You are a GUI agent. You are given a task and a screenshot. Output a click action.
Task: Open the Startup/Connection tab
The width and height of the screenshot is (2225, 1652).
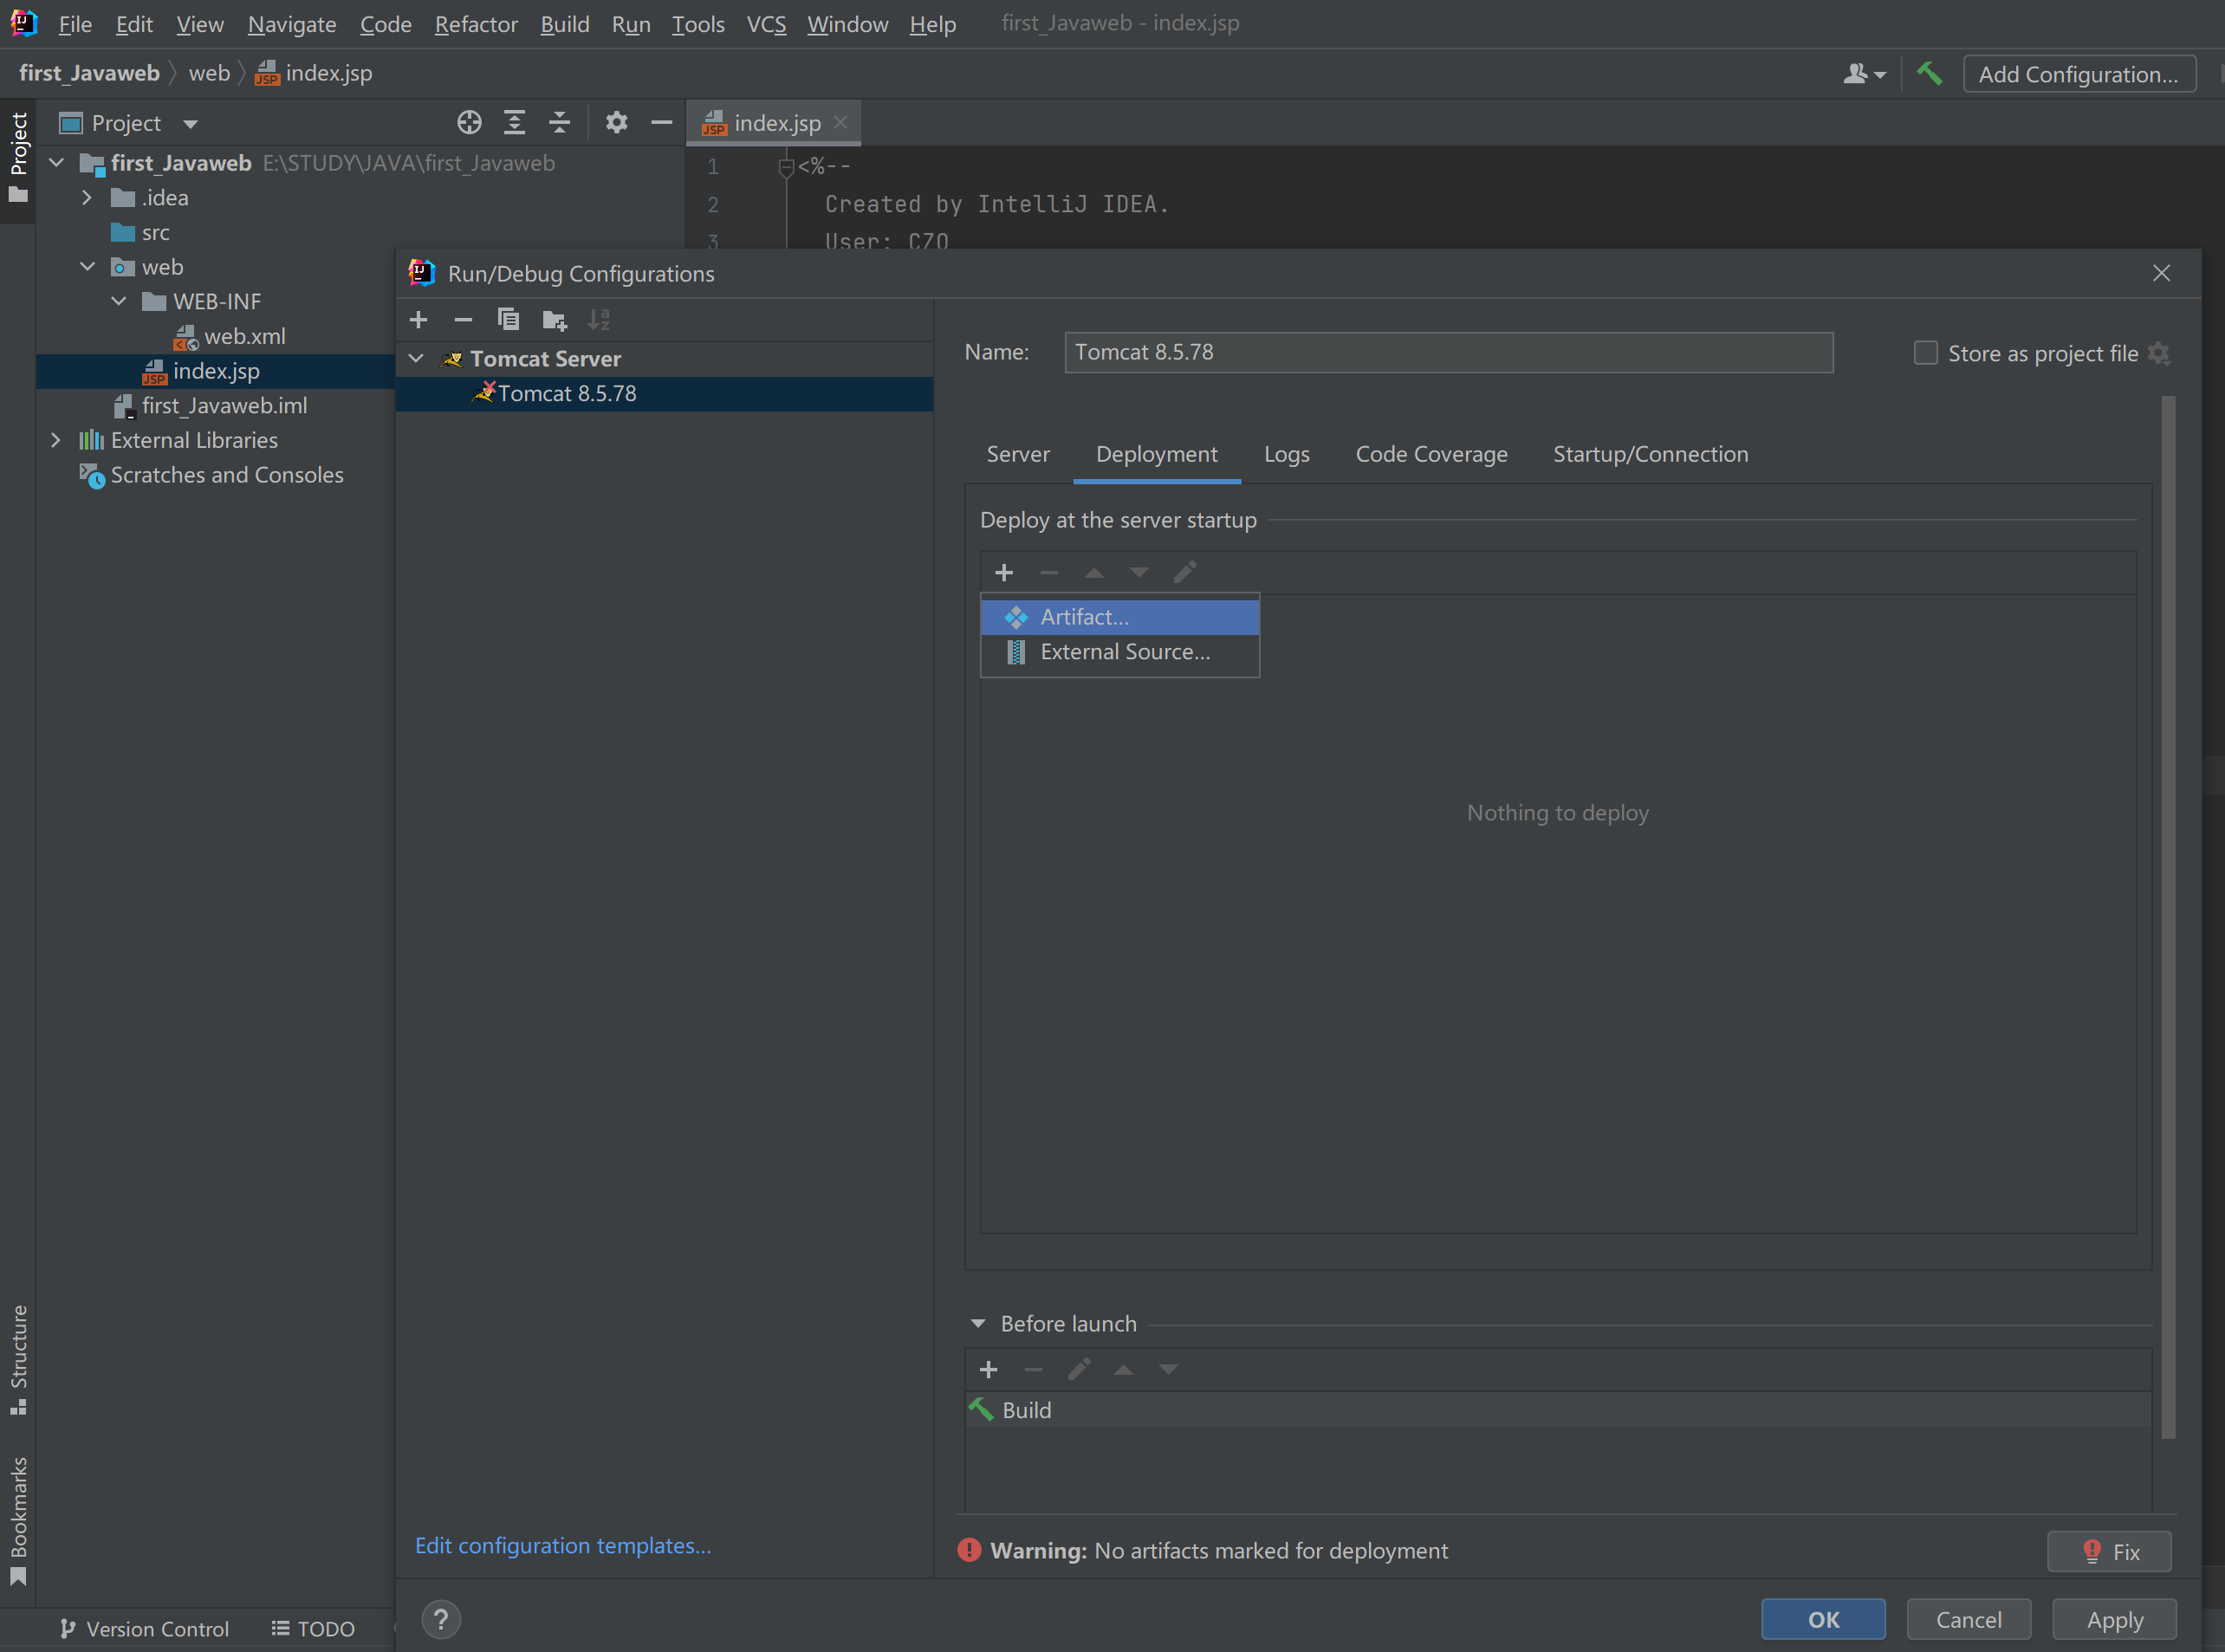tap(1650, 454)
